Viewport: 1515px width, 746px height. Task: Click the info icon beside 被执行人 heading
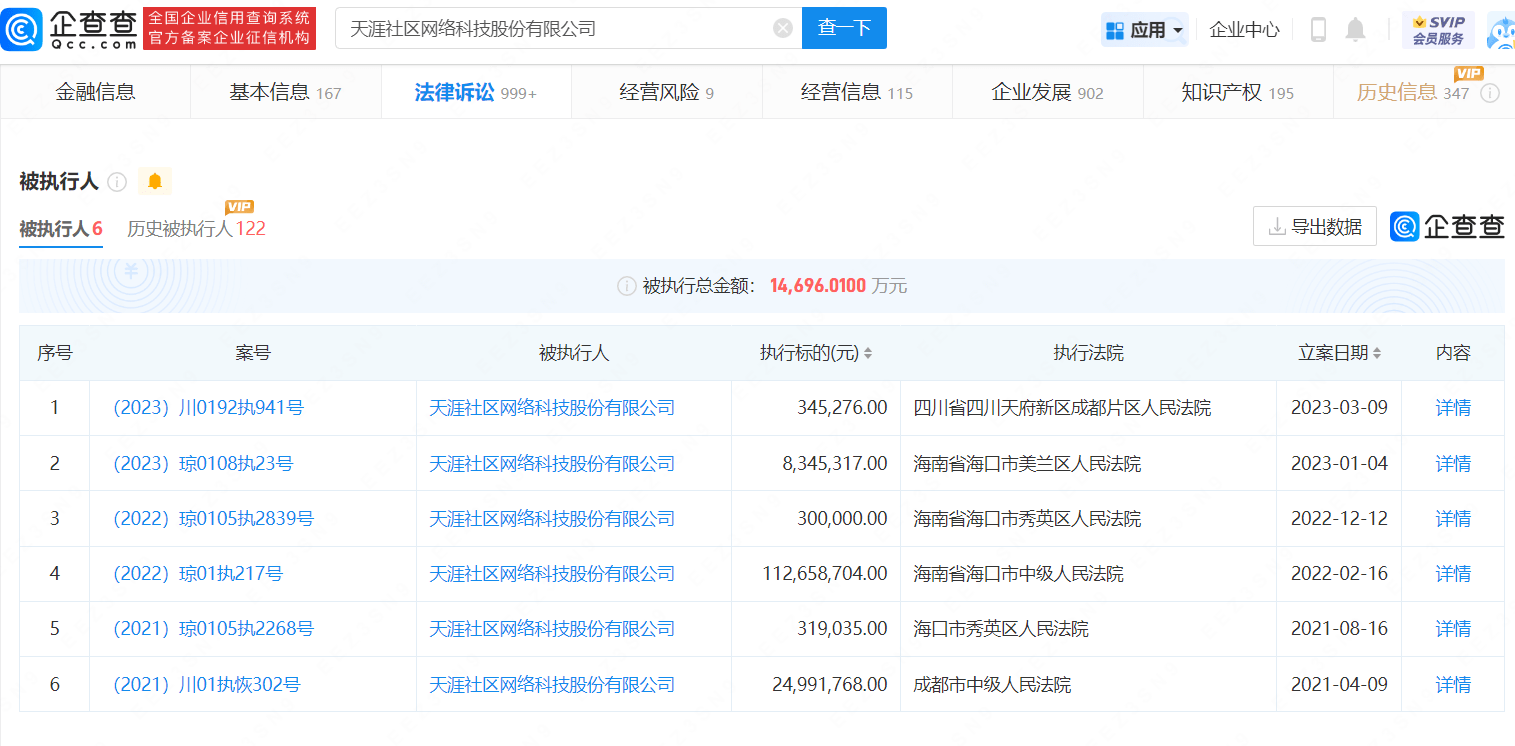click(117, 182)
